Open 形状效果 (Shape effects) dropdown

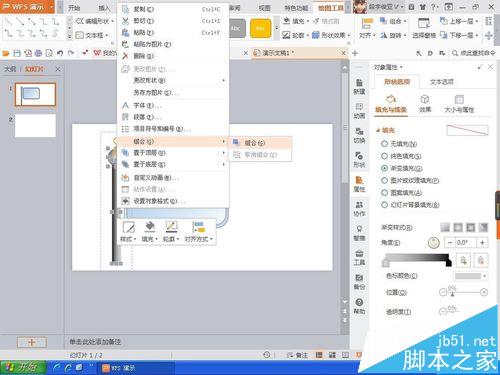pyautogui.click(x=331, y=35)
